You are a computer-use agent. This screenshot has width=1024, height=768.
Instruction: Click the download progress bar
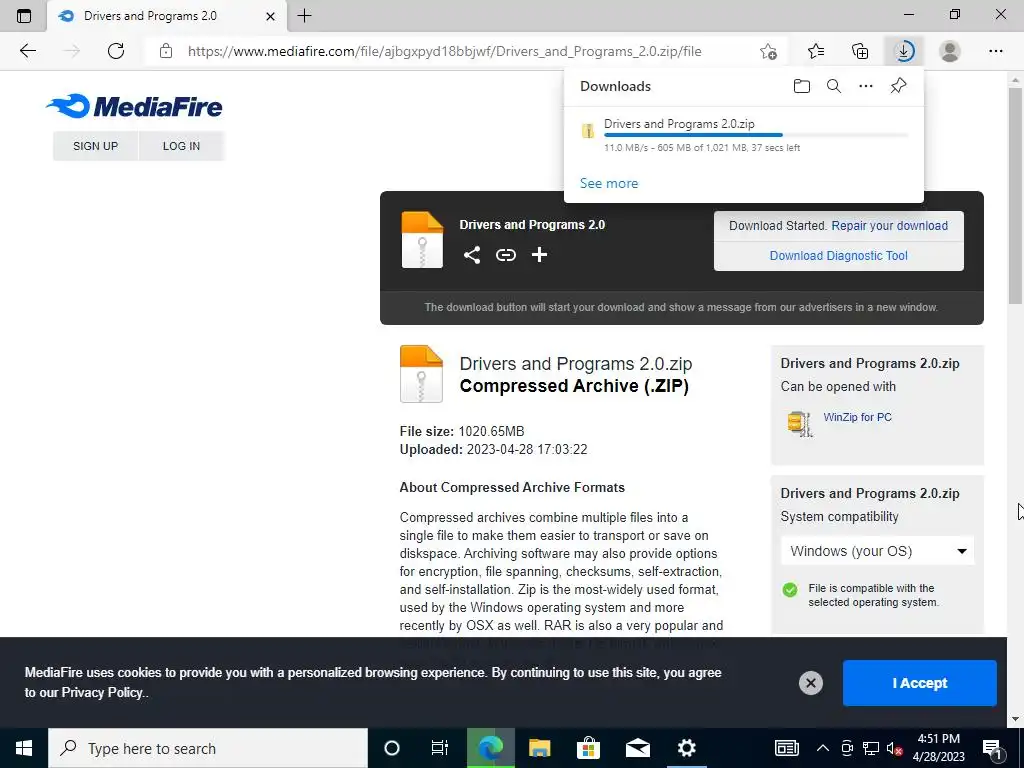756,135
